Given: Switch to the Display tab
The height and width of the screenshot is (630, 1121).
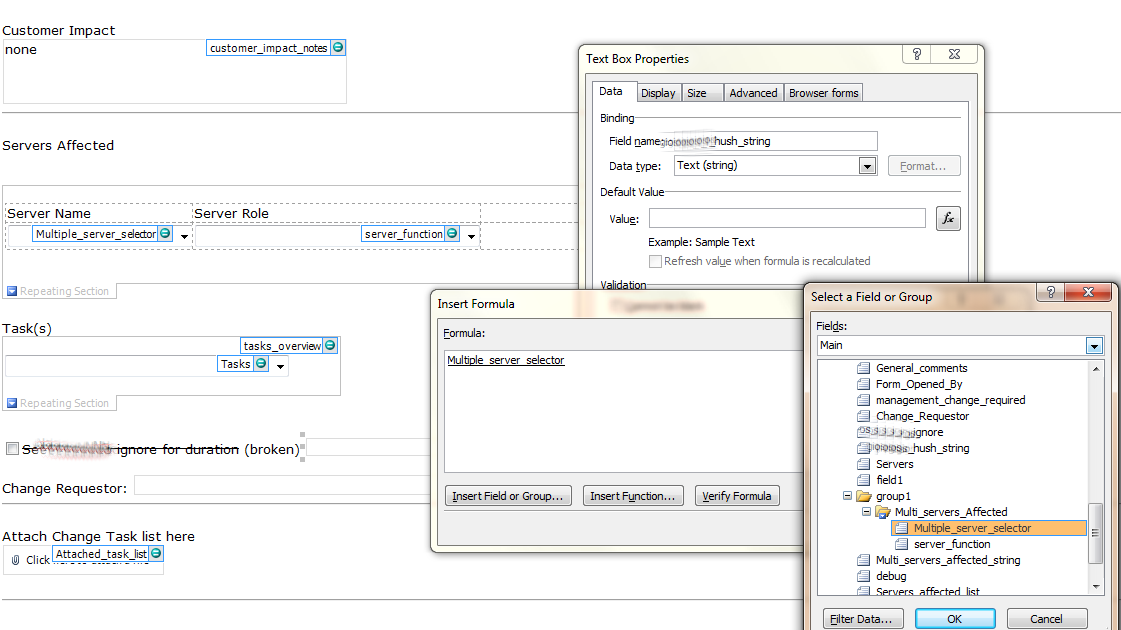Looking at the screenshot, I should click(658, 91).
